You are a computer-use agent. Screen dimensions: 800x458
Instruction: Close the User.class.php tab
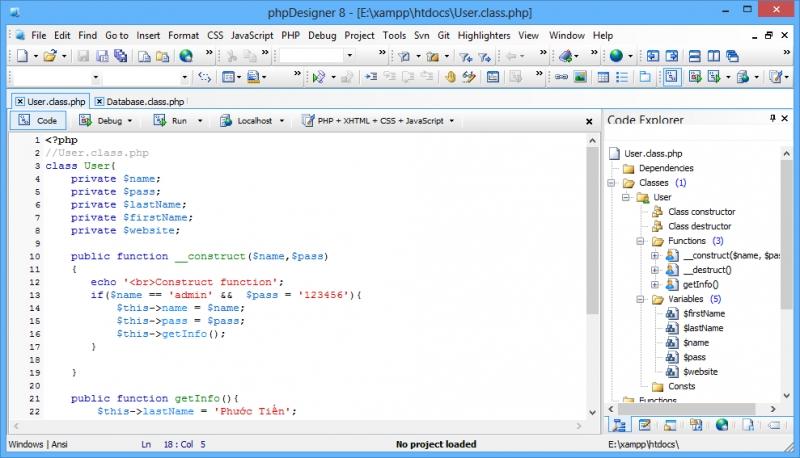18,101
